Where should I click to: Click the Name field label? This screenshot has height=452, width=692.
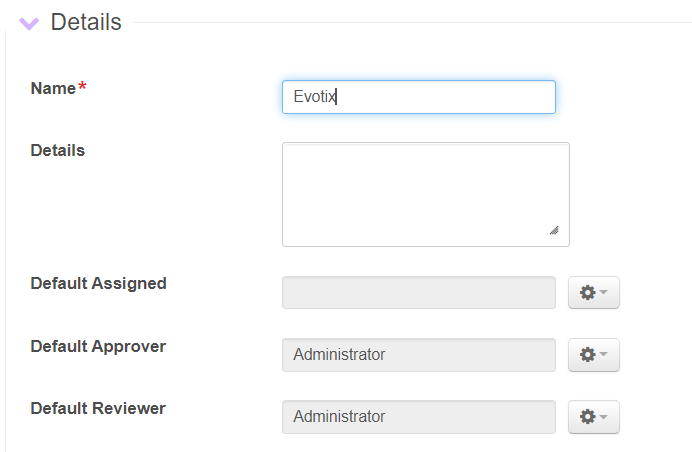(x=53, y=88)
